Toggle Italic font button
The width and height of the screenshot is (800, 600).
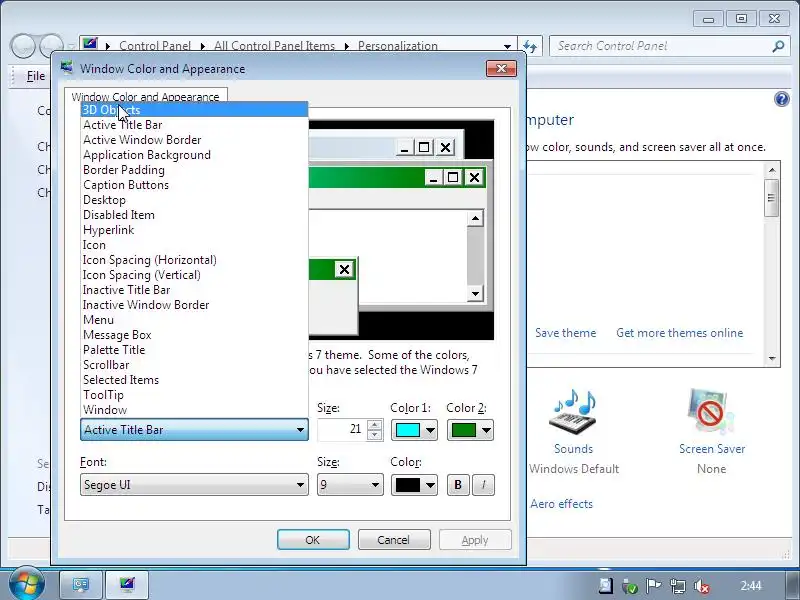tap(483, 485)
